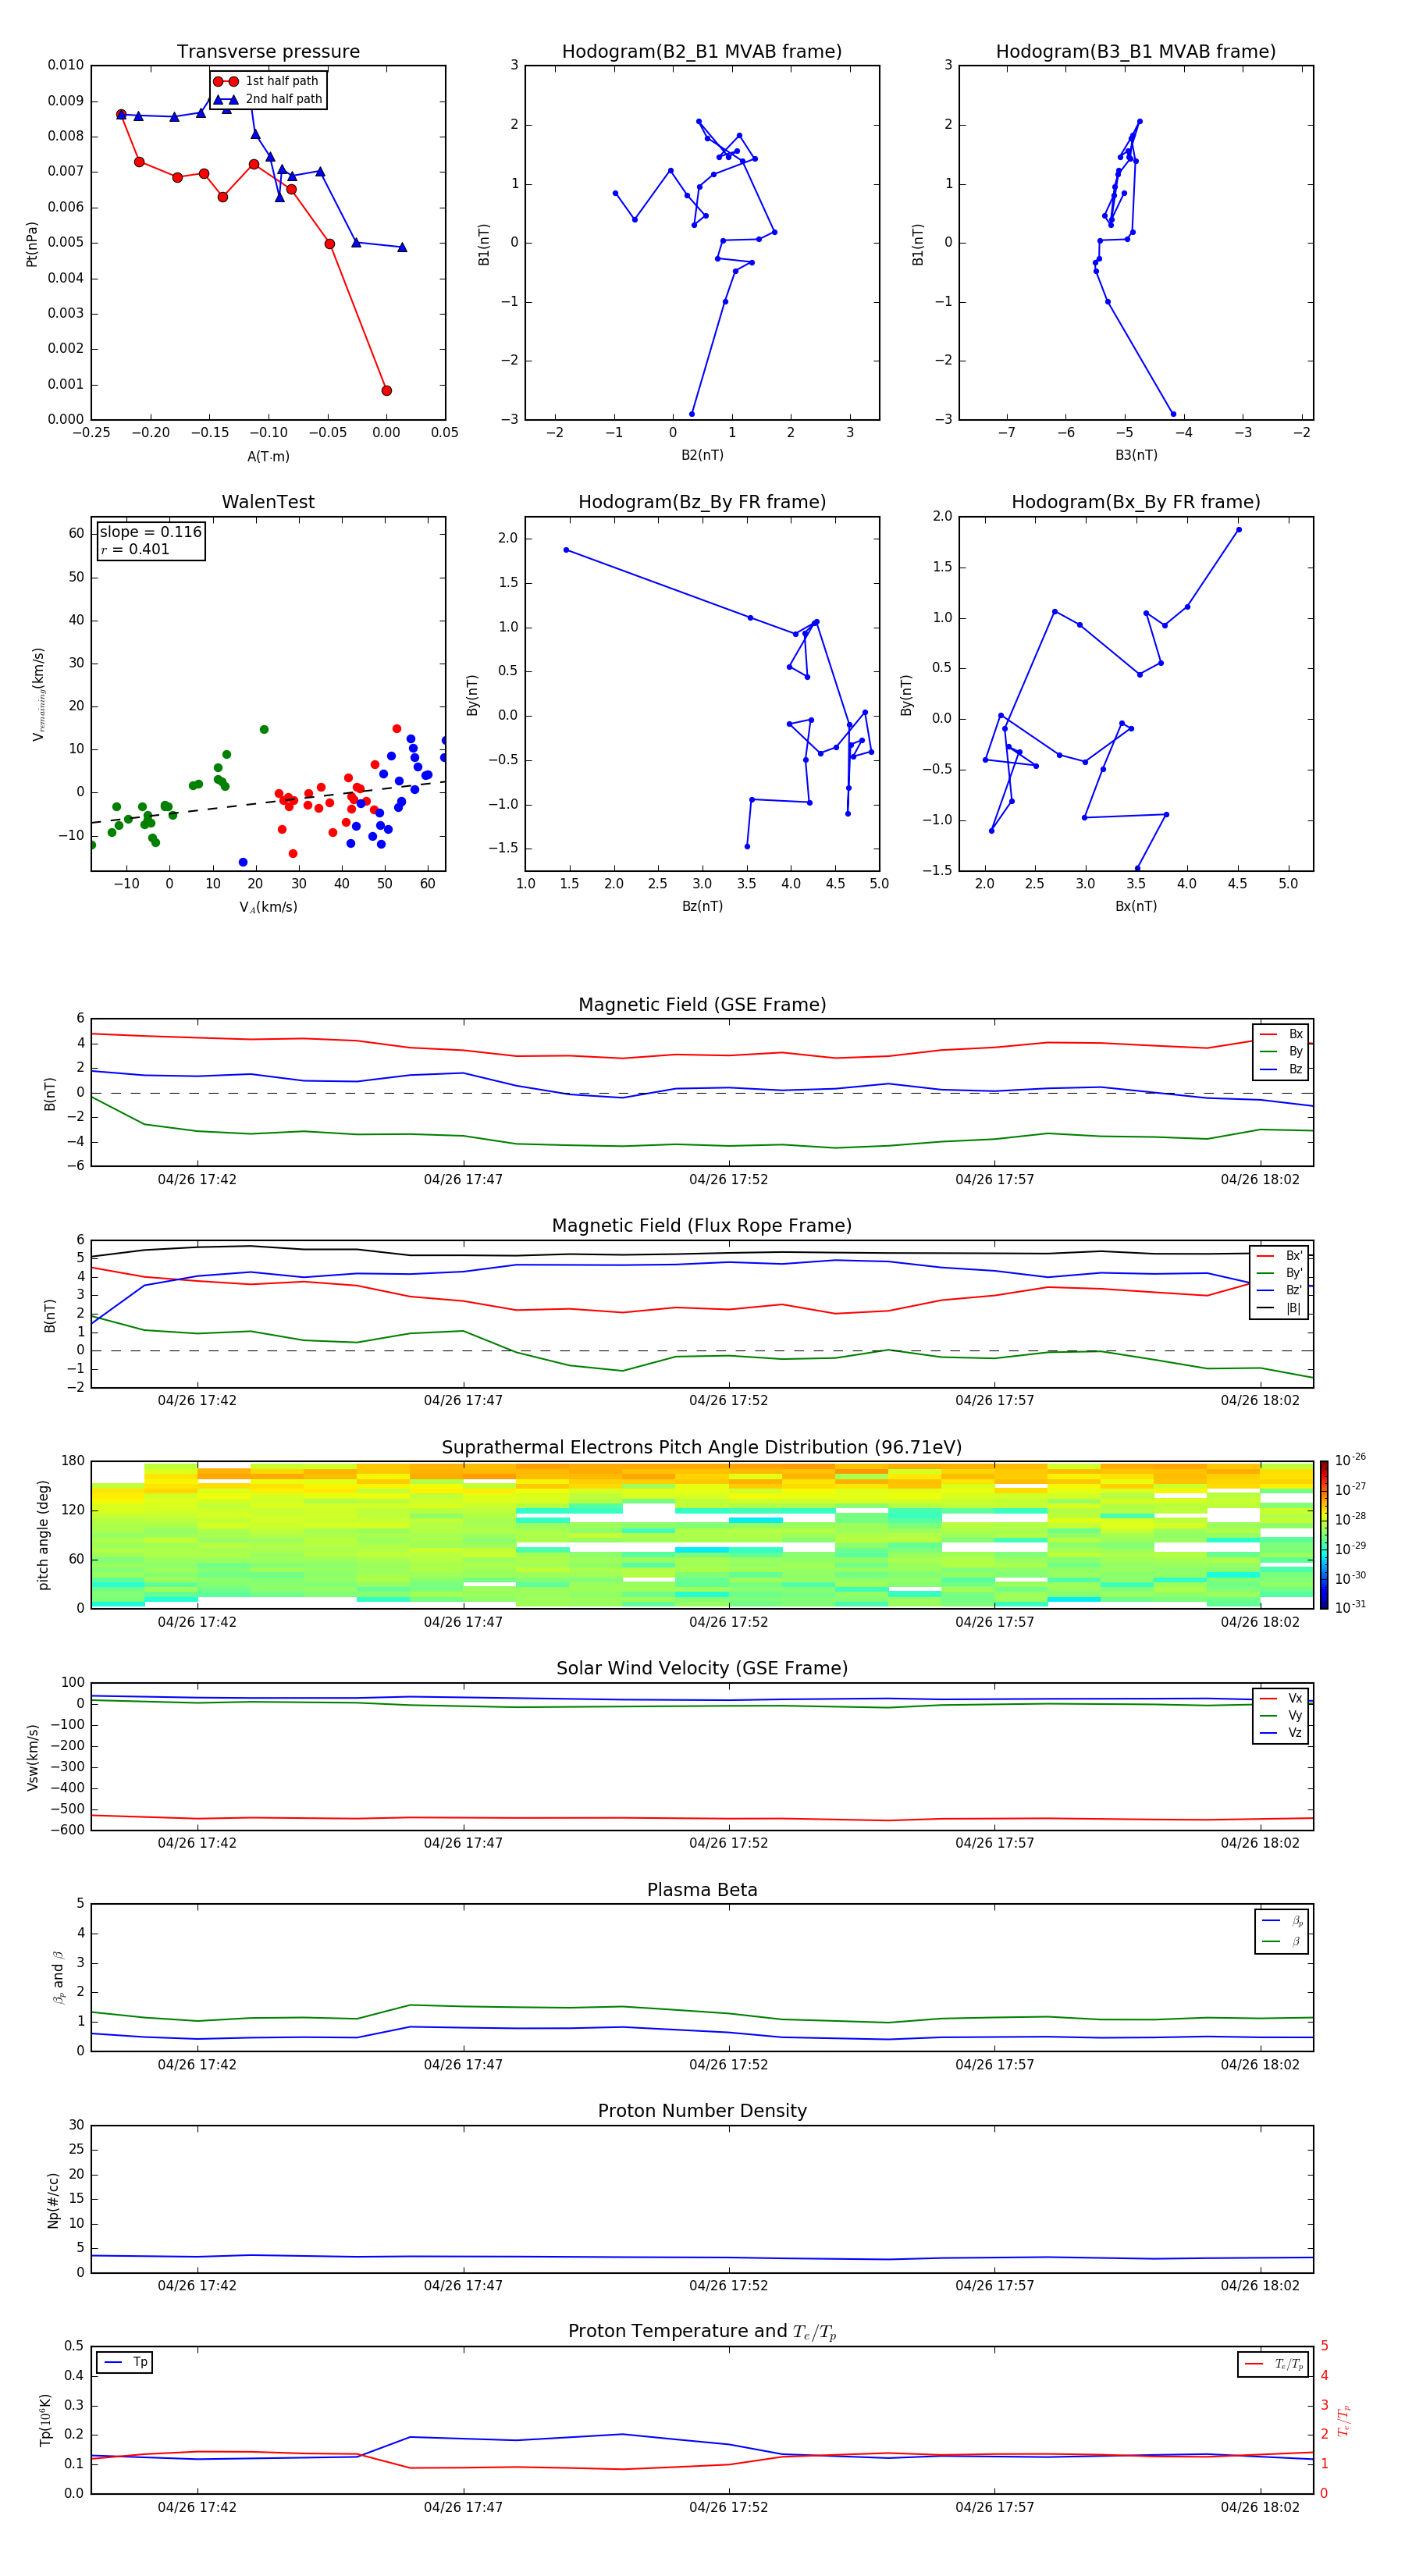1405x2576 pixels.
Task: Select the Vz legend entry
Action: [1281, 1733]
